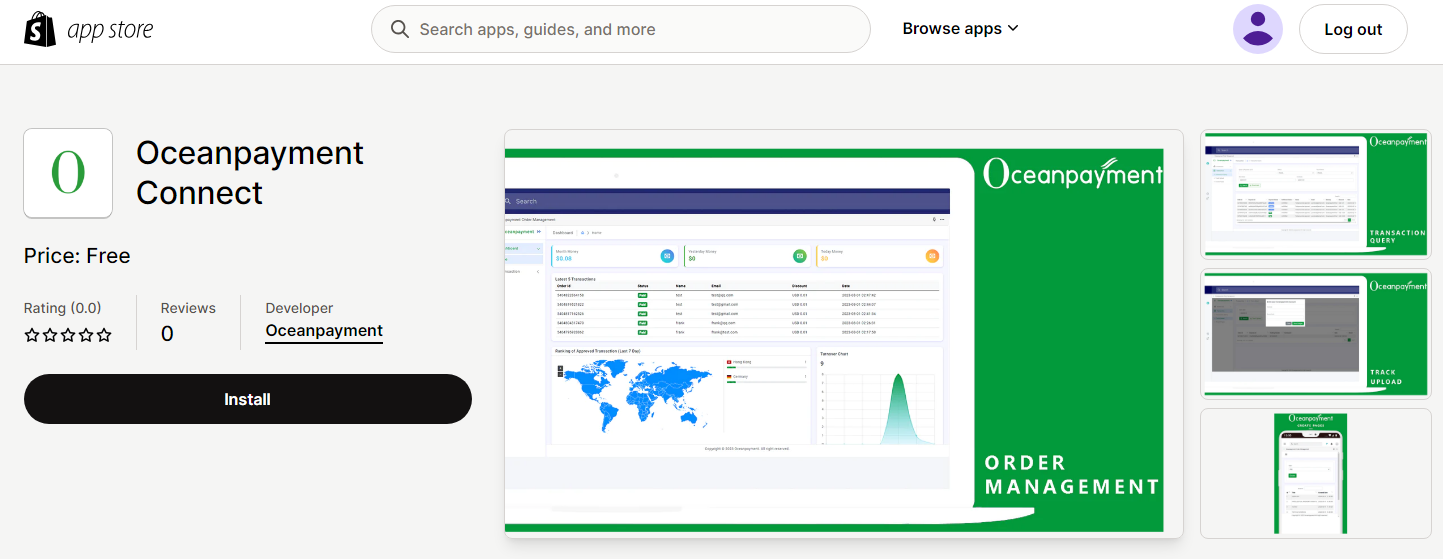Viewport: 1443px width, 559px height.
Task: Install the Oceanpayment Connect app
Action: 247,399
